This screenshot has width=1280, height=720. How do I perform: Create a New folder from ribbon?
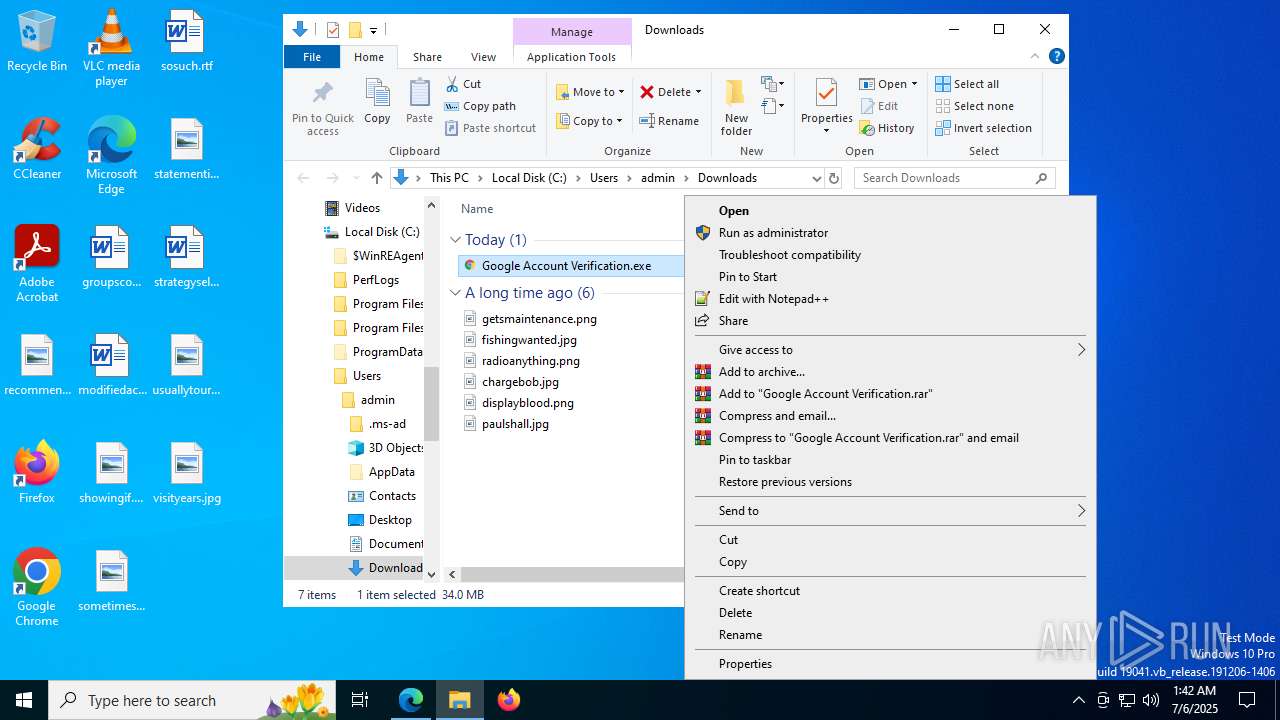click(736, 107)
